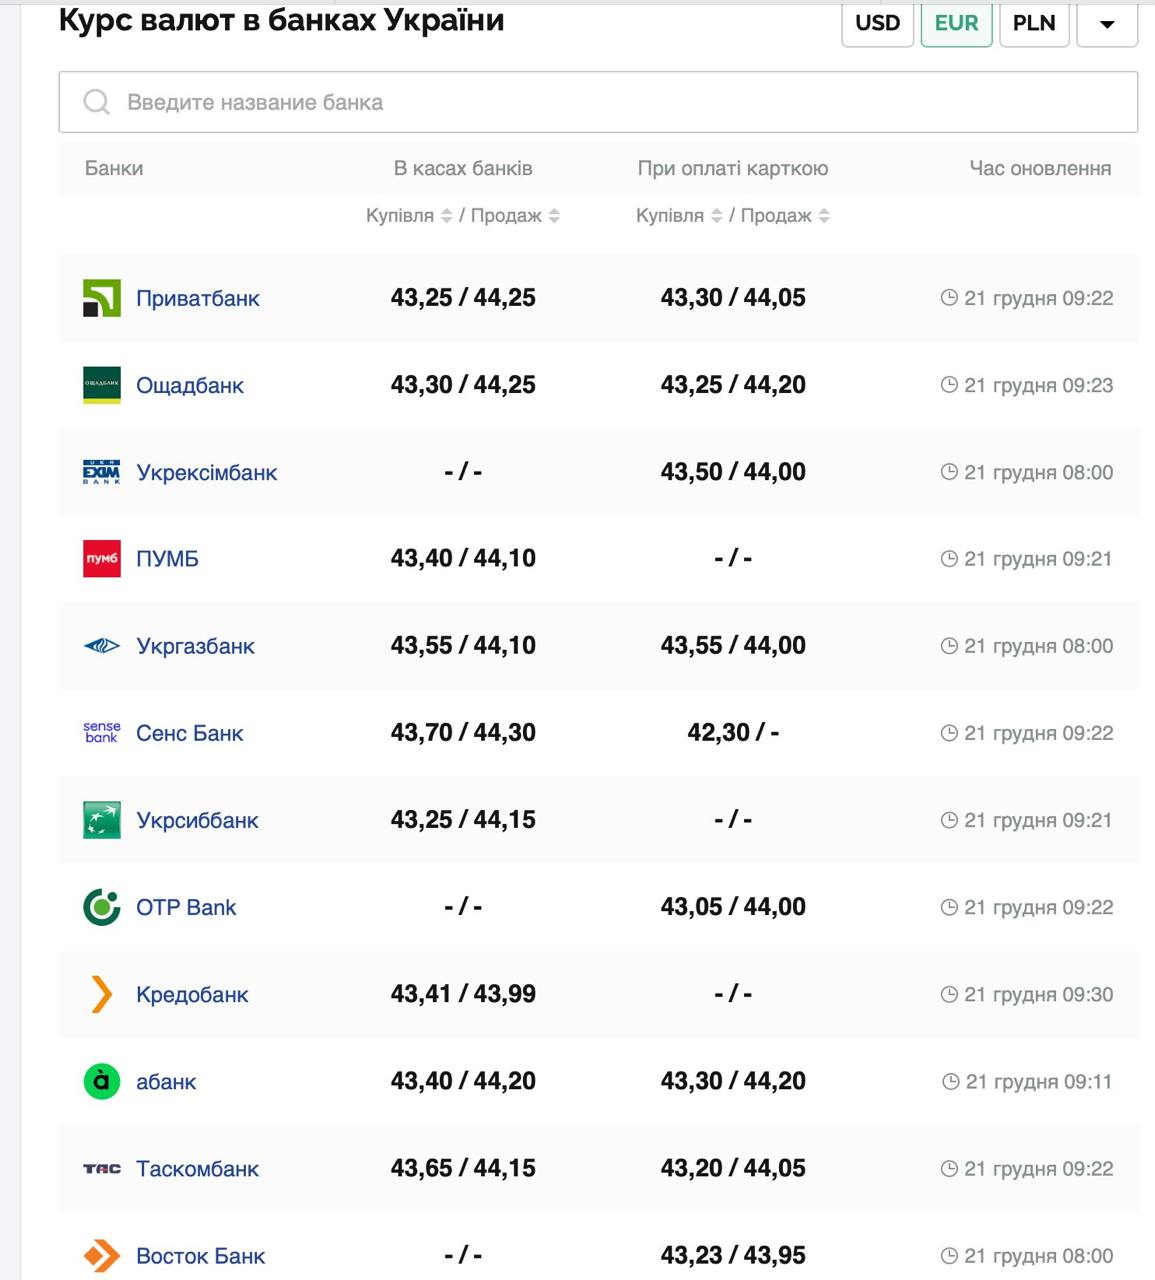The width and height of the screenshot is (1155, 1280).
Task: Open the additional currencies dropdown arrow
Action: (1107, 24)
